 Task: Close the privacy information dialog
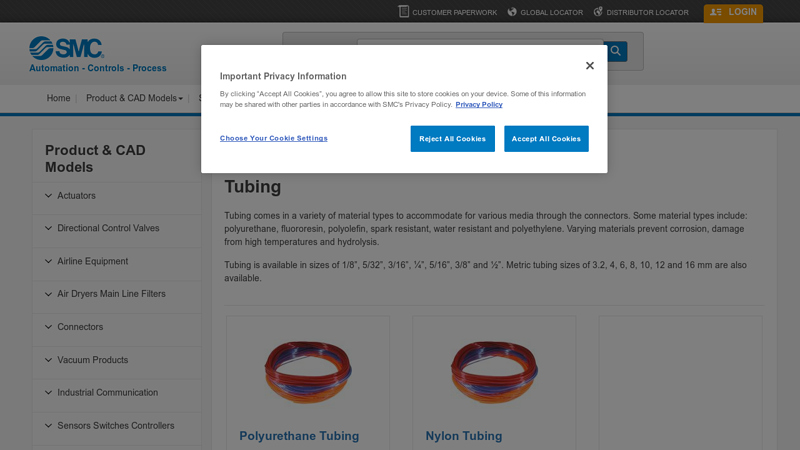coord(589,66)
